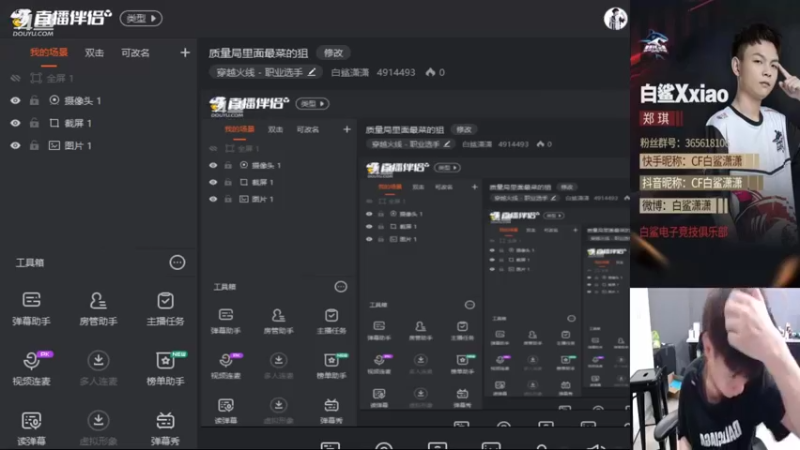Click the 工具箱 section label
This screenshot has width=800, height=450.
click(x=30, y=263)
